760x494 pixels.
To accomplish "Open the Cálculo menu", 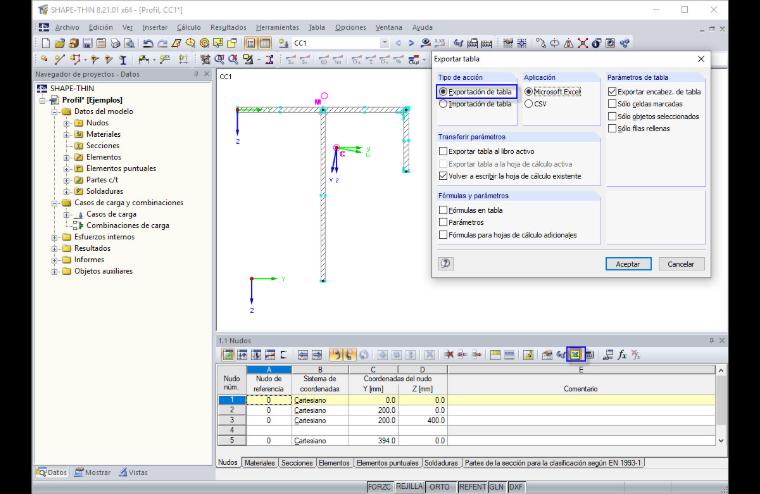I will [188, 28].
